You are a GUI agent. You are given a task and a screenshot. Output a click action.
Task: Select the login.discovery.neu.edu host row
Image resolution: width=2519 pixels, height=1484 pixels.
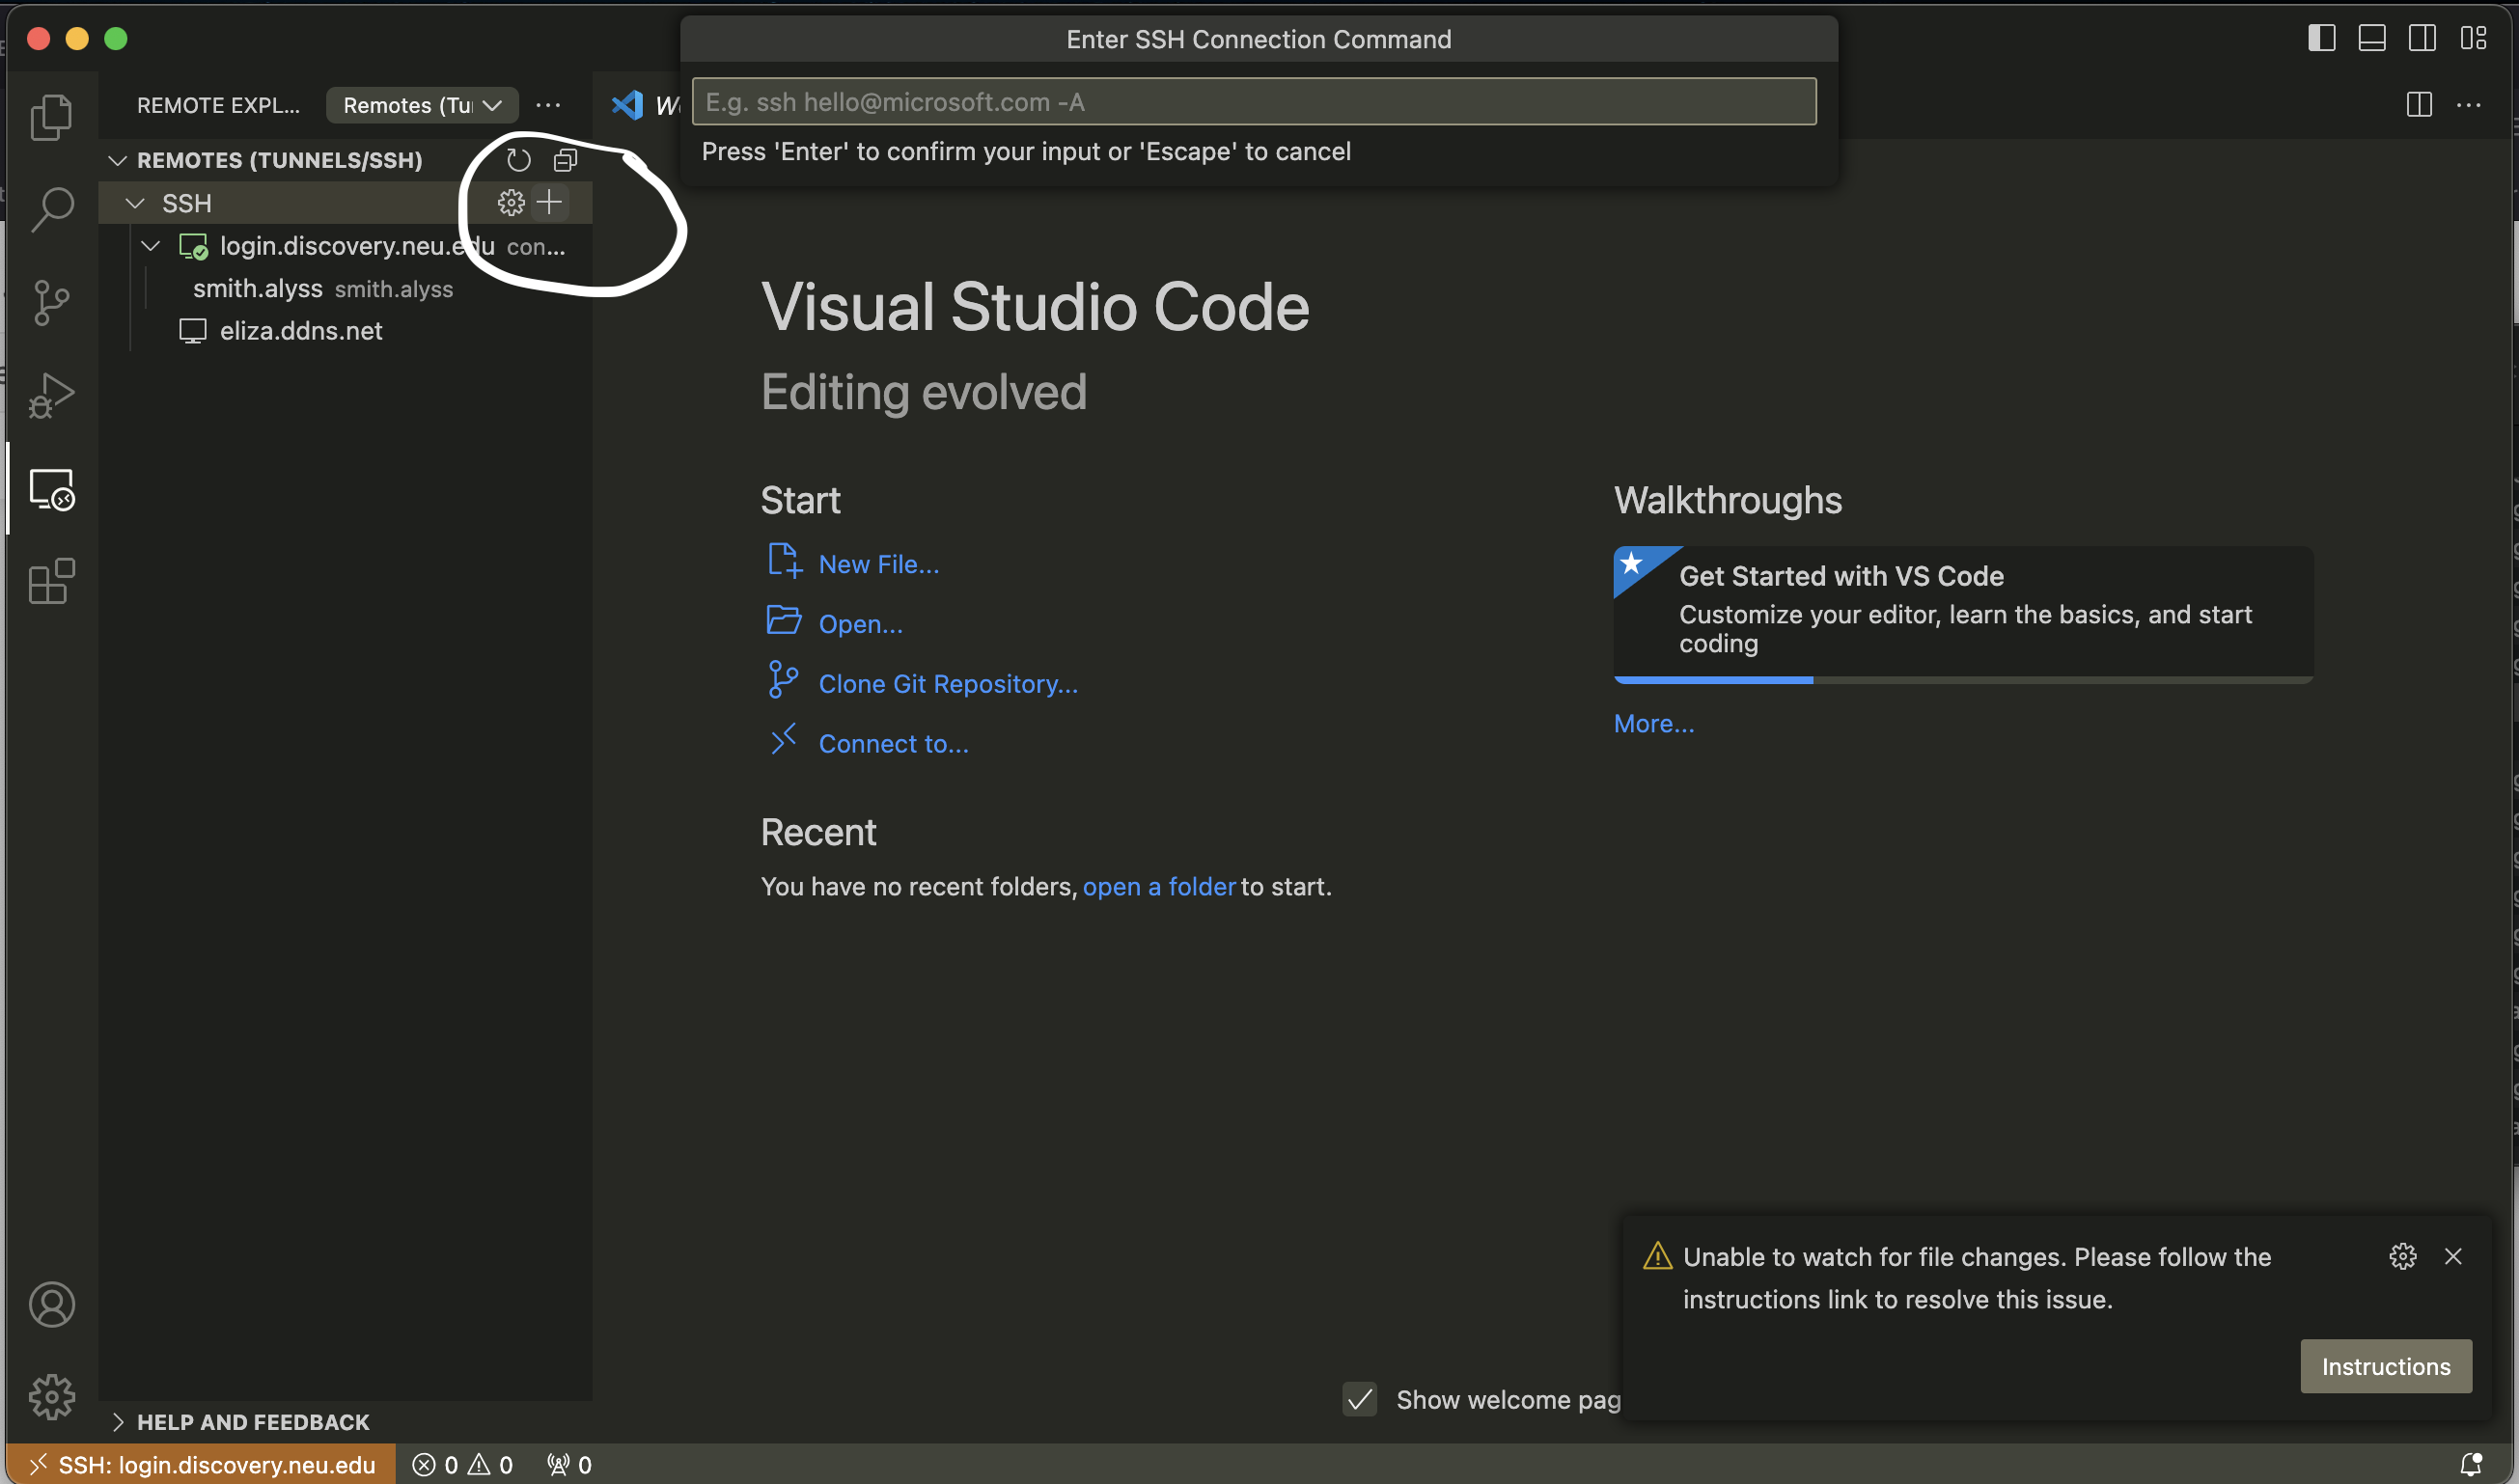tap(345, 246)
